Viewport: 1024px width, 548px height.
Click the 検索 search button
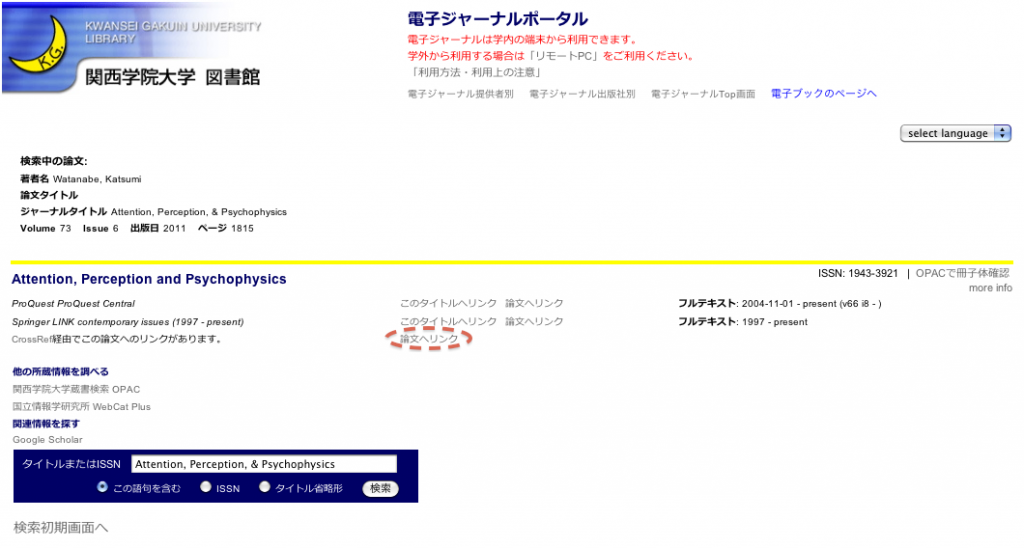(380, 489)
